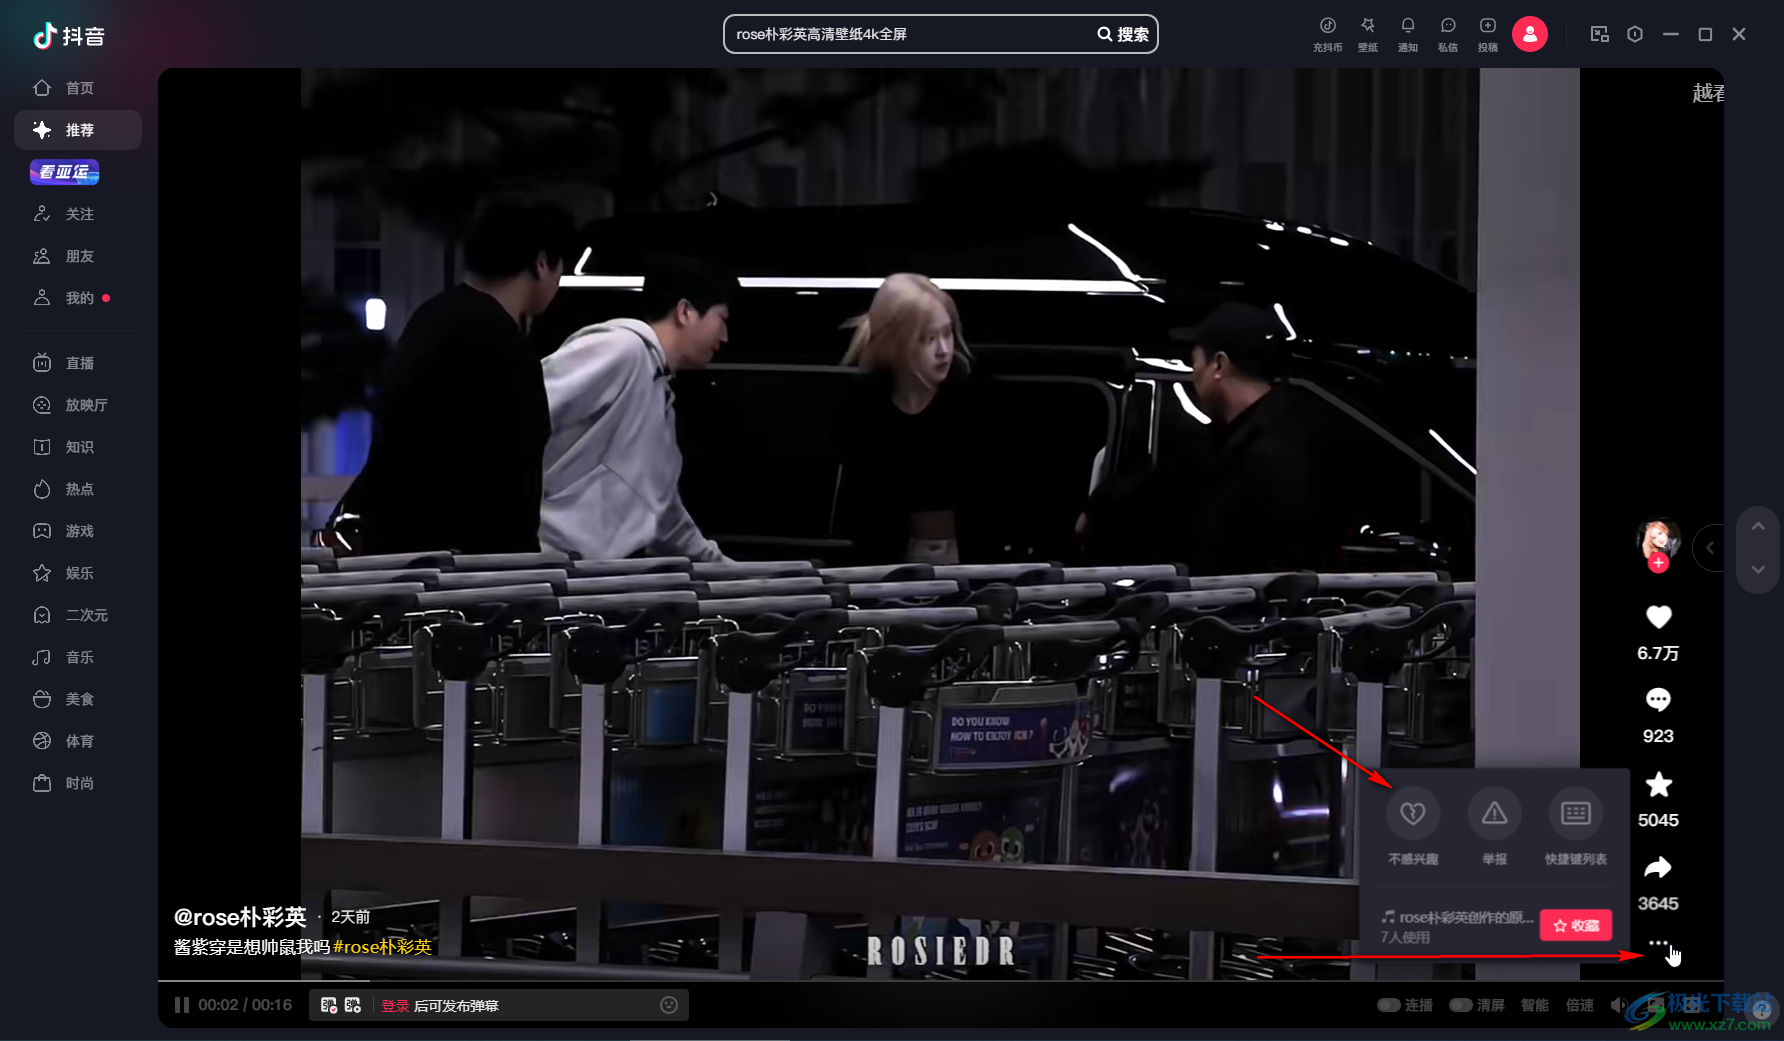Select 推荐 in the sidebar

click(78, 130)
